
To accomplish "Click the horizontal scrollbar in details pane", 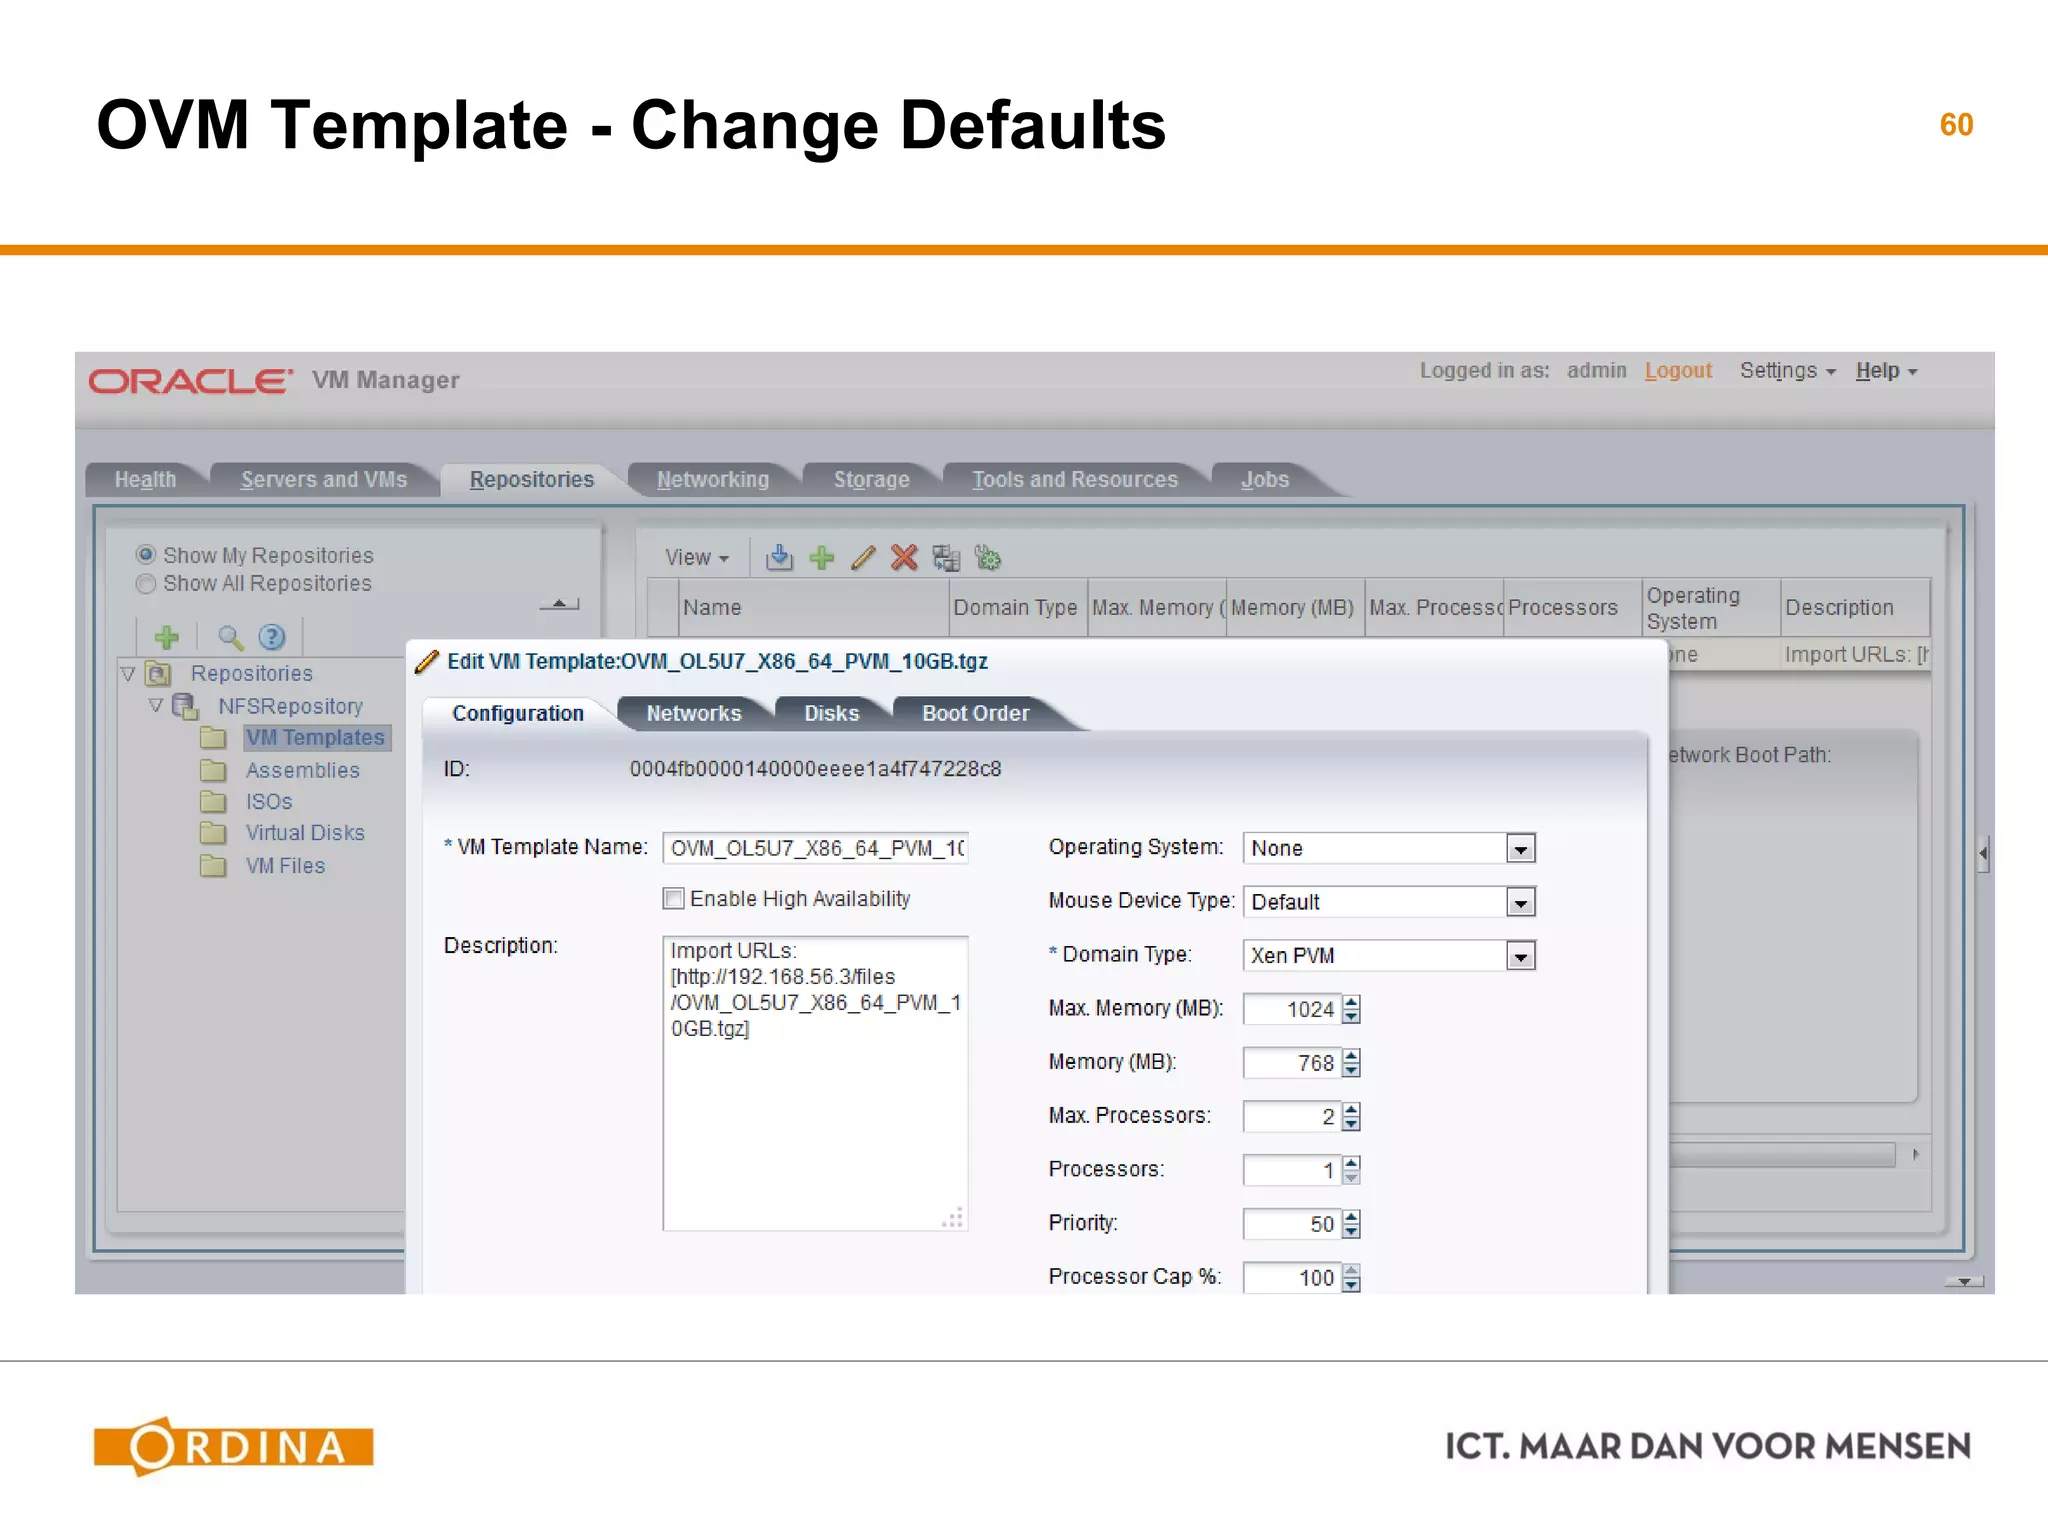I will click(1782, 1154).
